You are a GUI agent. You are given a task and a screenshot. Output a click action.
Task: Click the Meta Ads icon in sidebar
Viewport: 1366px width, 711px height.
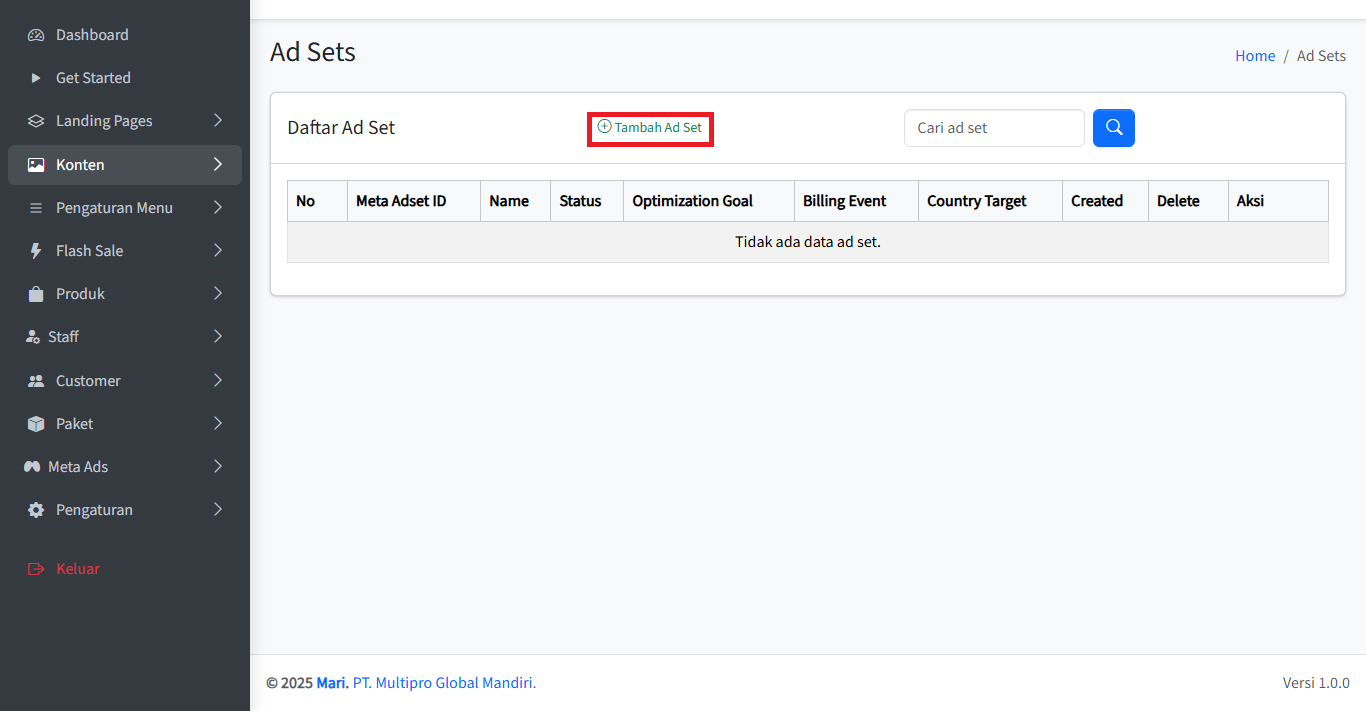click(x=32, y=467)
